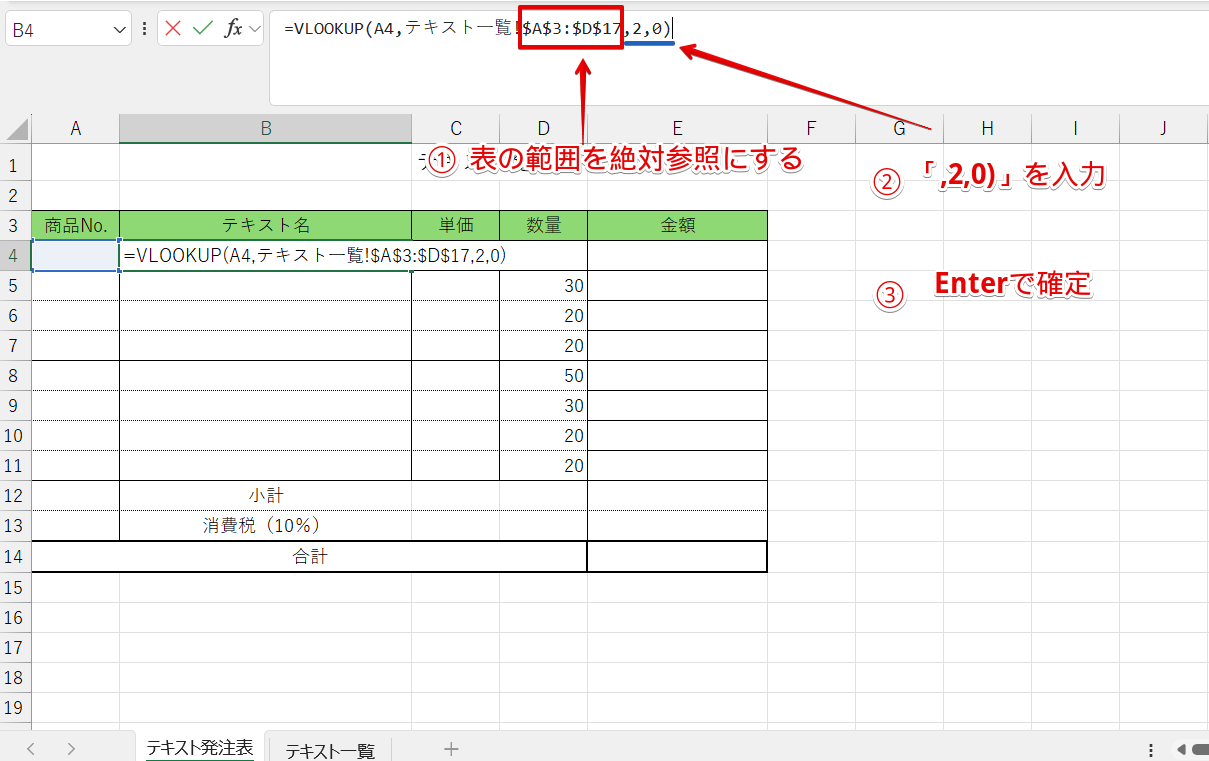
Task: Select row 14 header
Action: click(15, 556)
